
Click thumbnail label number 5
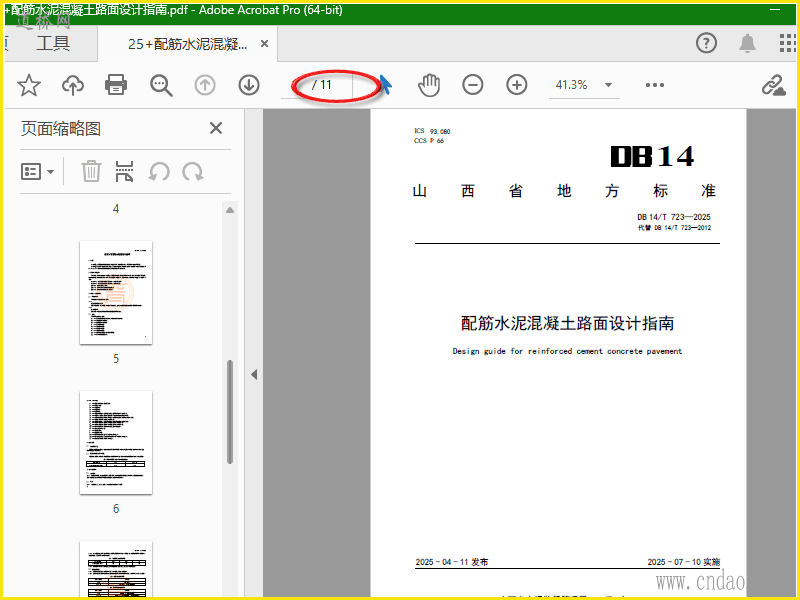tap(116, 359)
